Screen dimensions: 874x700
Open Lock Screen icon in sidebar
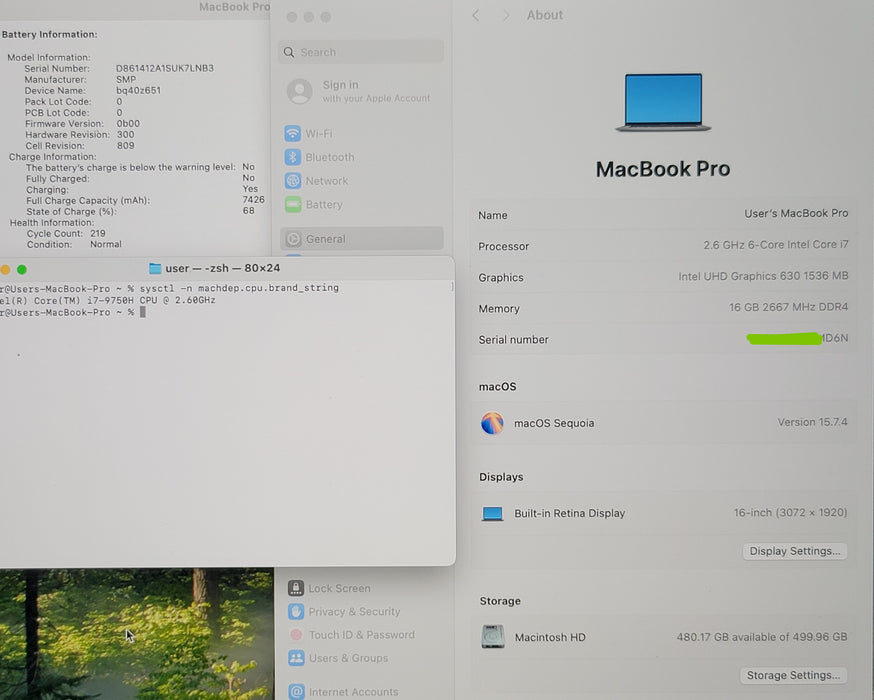[x=296, y=588]
